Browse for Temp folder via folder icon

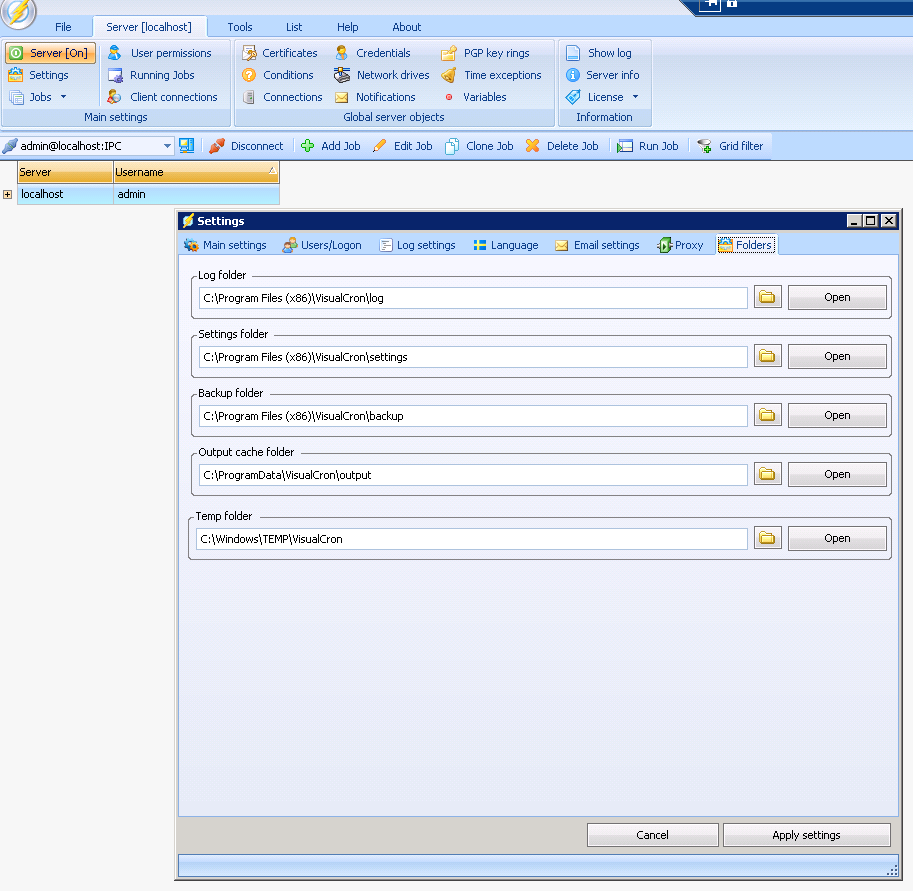767,538
